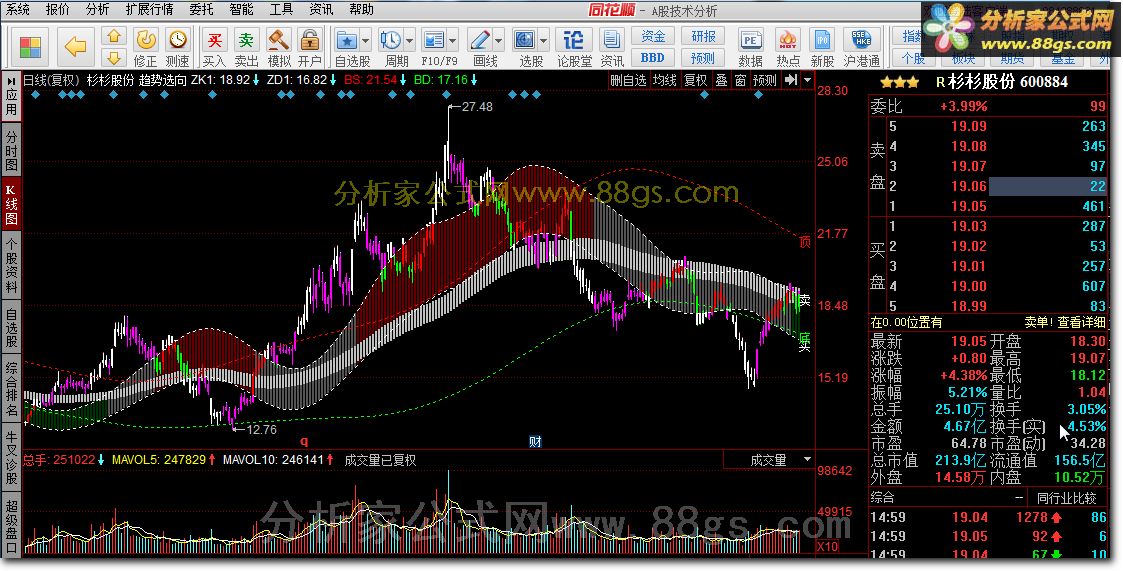Click the yellow down arrow button
Image resolution: width=1123 pixels, height=571 pixels.
[114, 57]
